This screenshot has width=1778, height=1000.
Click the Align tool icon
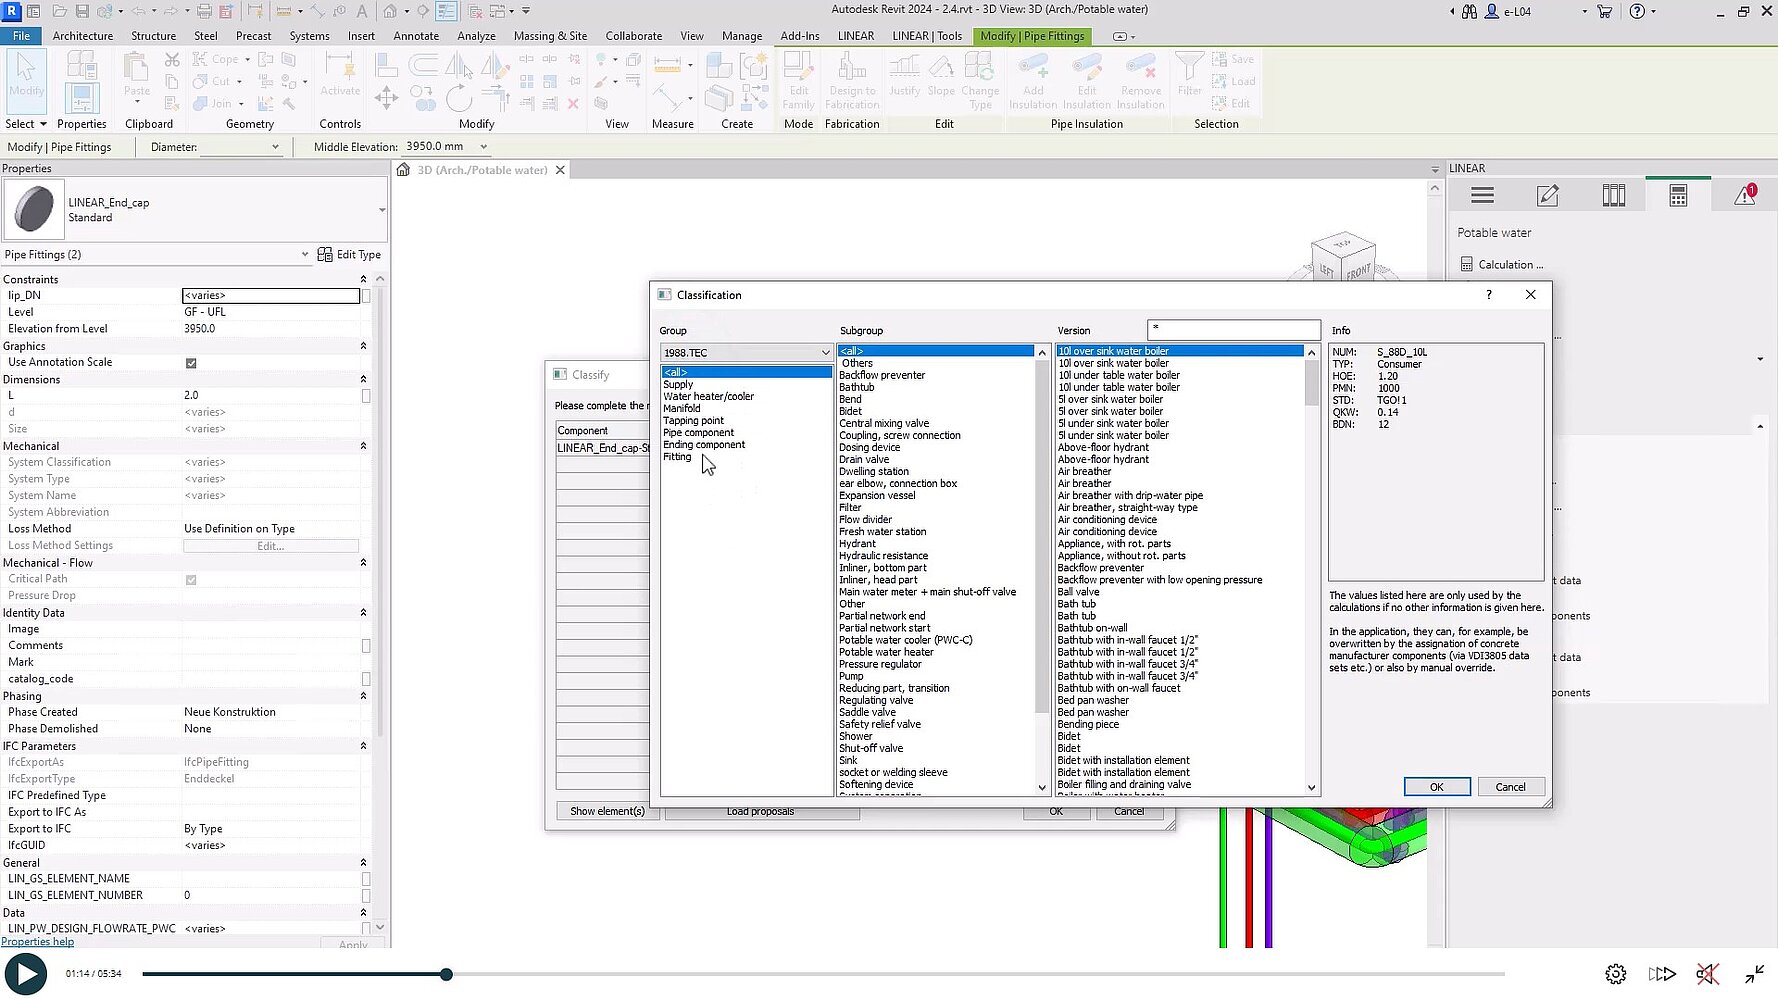[386, 65]
